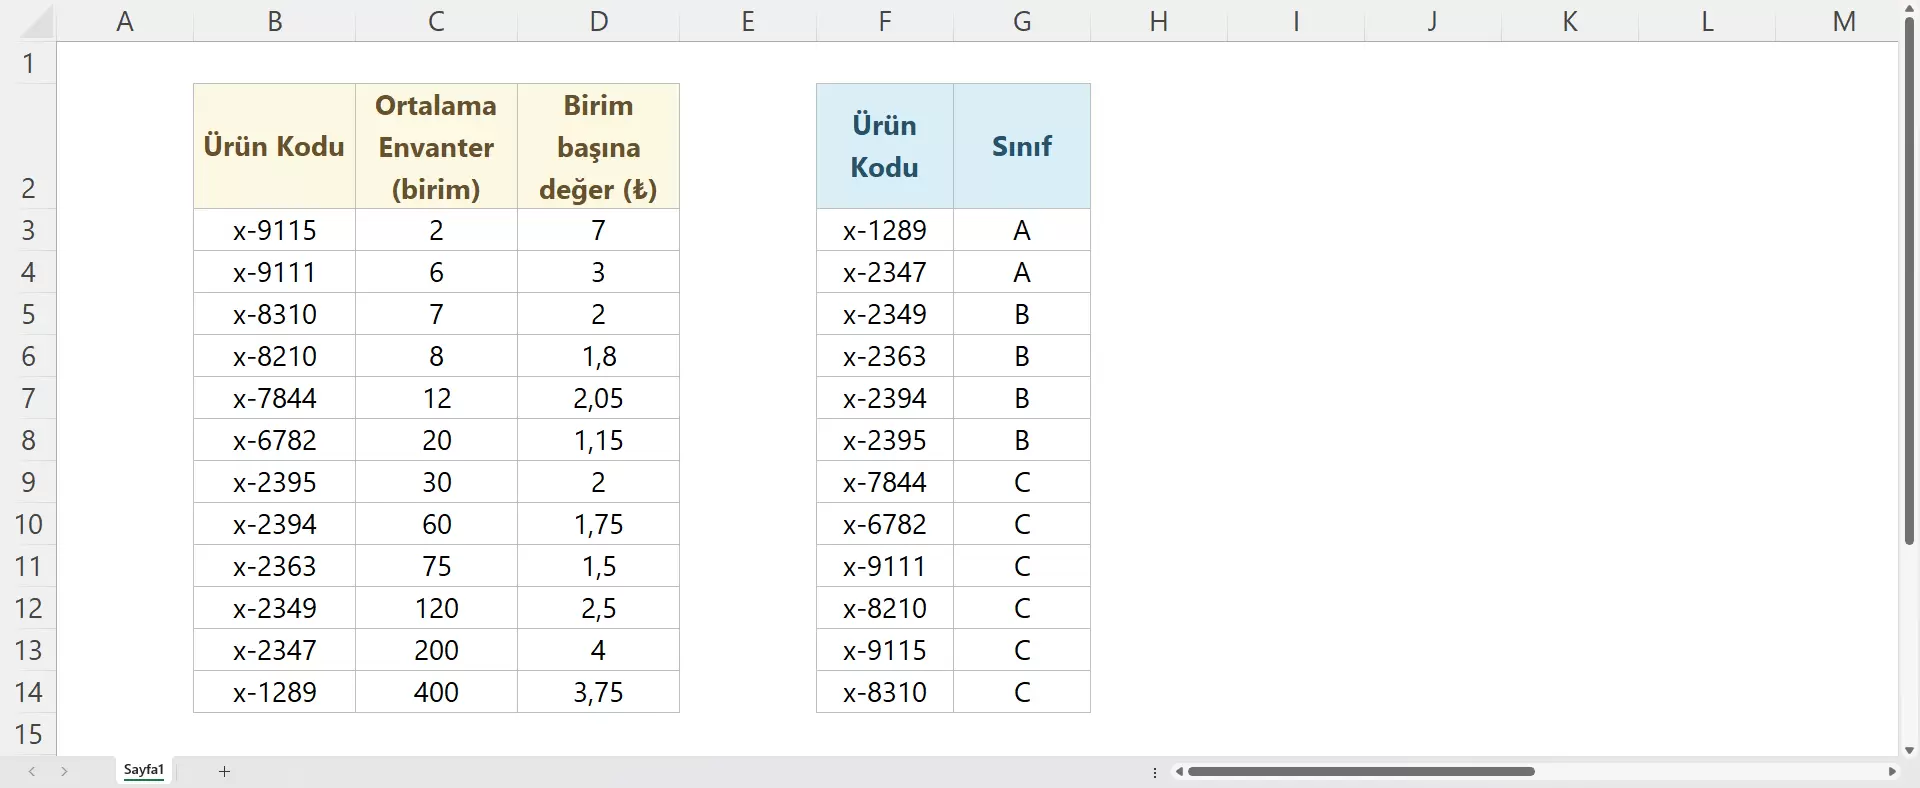Image resolution: width=1920 pixels, height=788 pixels.
Task: Click the 'Ürün Kodu' header in column B
Action: pos(275,146)
